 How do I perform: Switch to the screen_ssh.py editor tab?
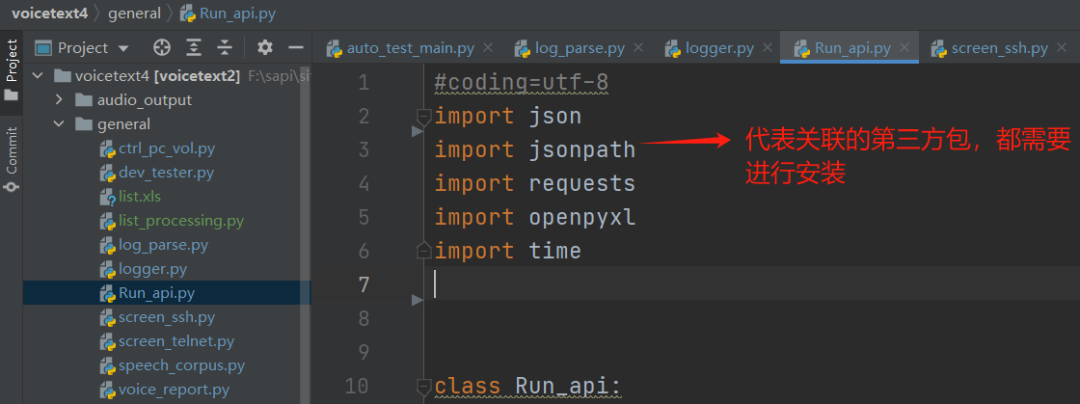tap(999, 48)
